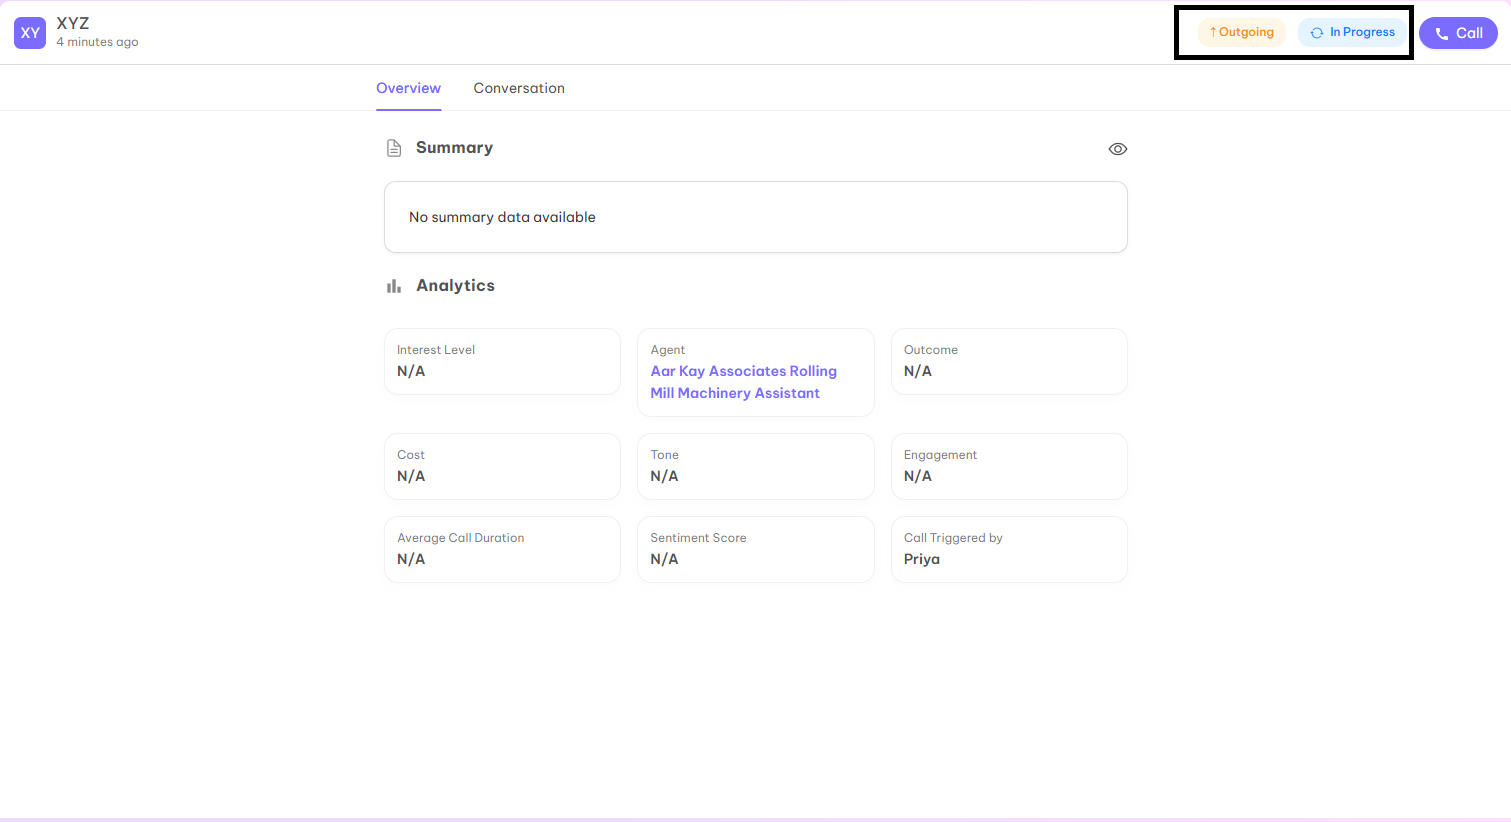Viewport: 1511px width, 822px height.
Task: Click the upward arrow in the Outgoing badge
Action: 1213,31
